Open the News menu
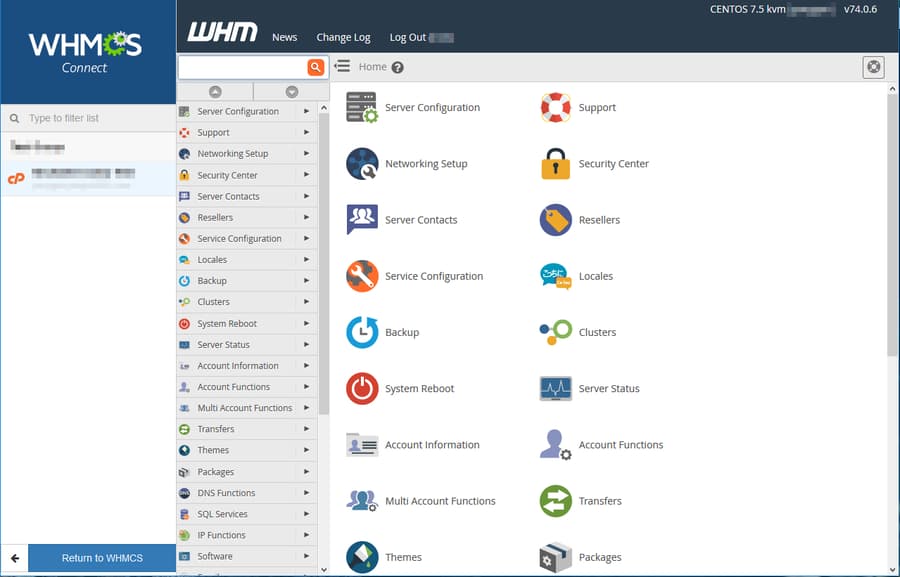The height and width of the screenshot is (577, 900). click(x=284, y=37)
